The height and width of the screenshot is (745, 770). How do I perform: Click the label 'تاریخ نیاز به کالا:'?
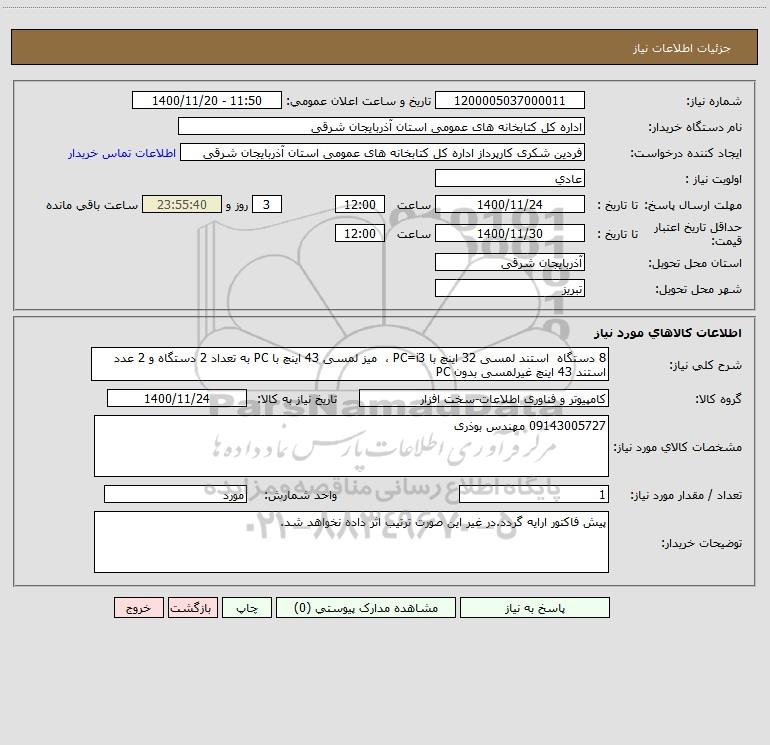[298, 400]
